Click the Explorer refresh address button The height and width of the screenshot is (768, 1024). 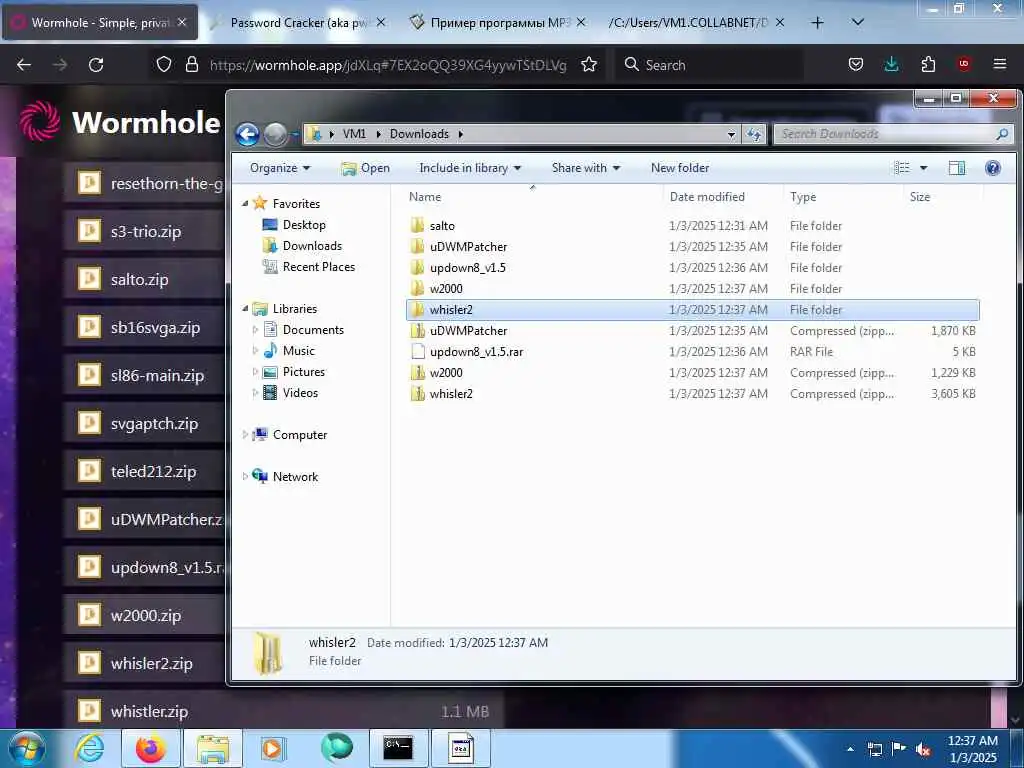[x=754, y=134]
